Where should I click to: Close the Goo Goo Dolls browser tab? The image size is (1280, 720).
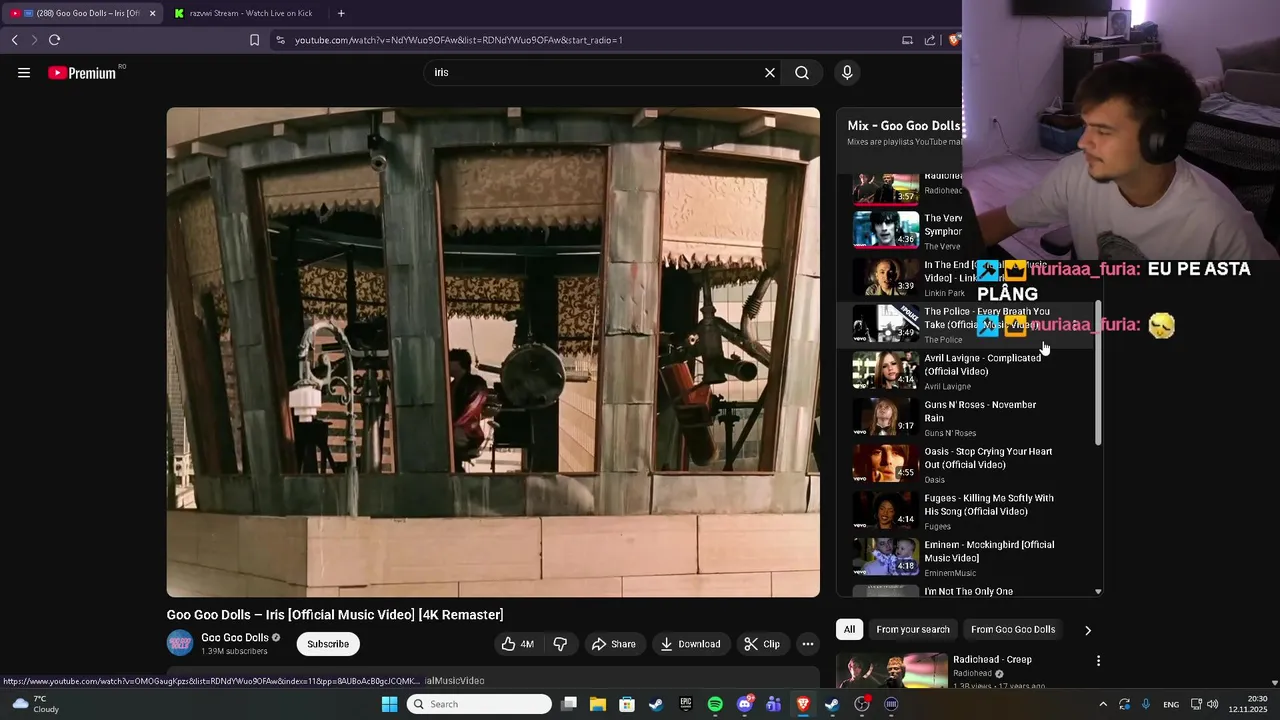(152, 13)
